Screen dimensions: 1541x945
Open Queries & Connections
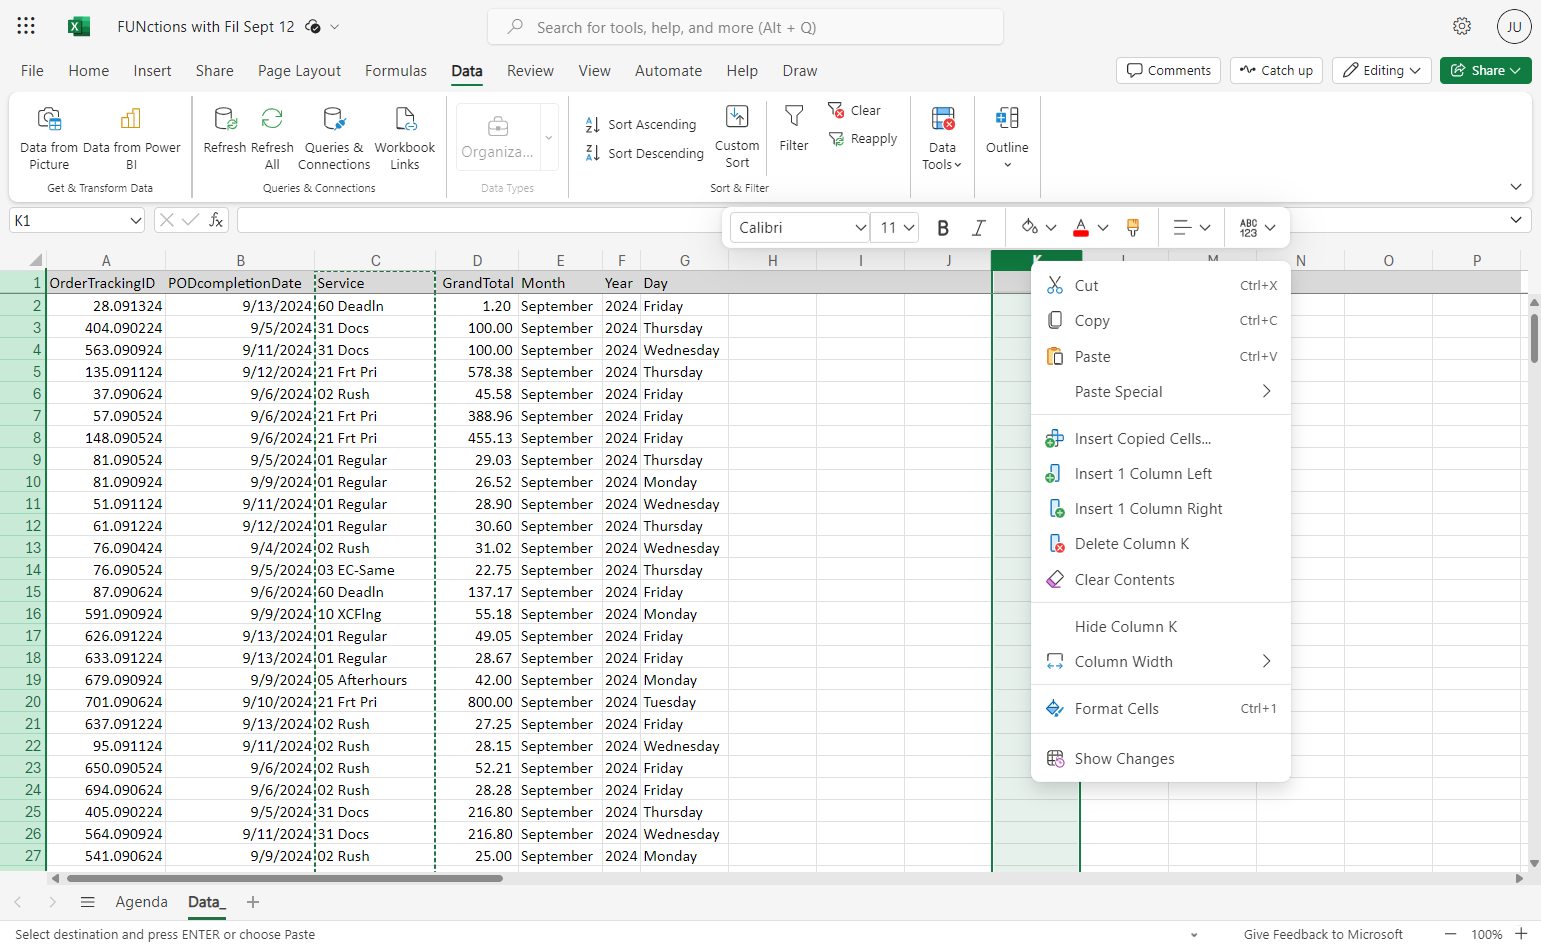pos(334,139)
